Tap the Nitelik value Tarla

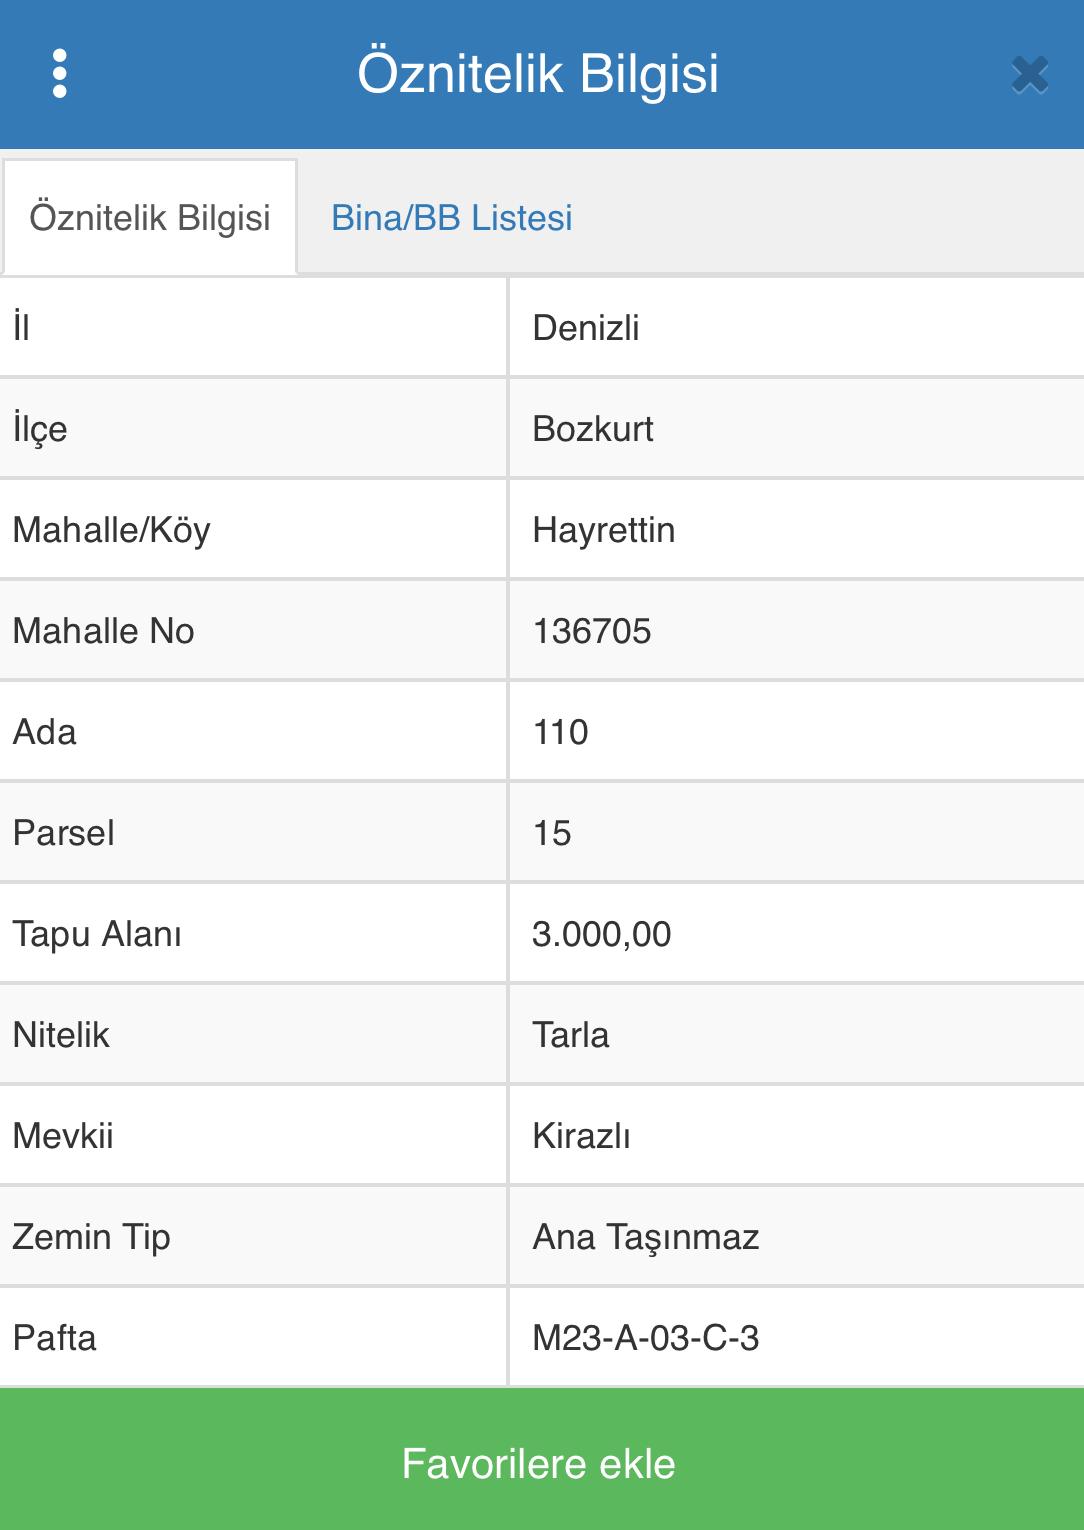click(x=571, y=1035)
